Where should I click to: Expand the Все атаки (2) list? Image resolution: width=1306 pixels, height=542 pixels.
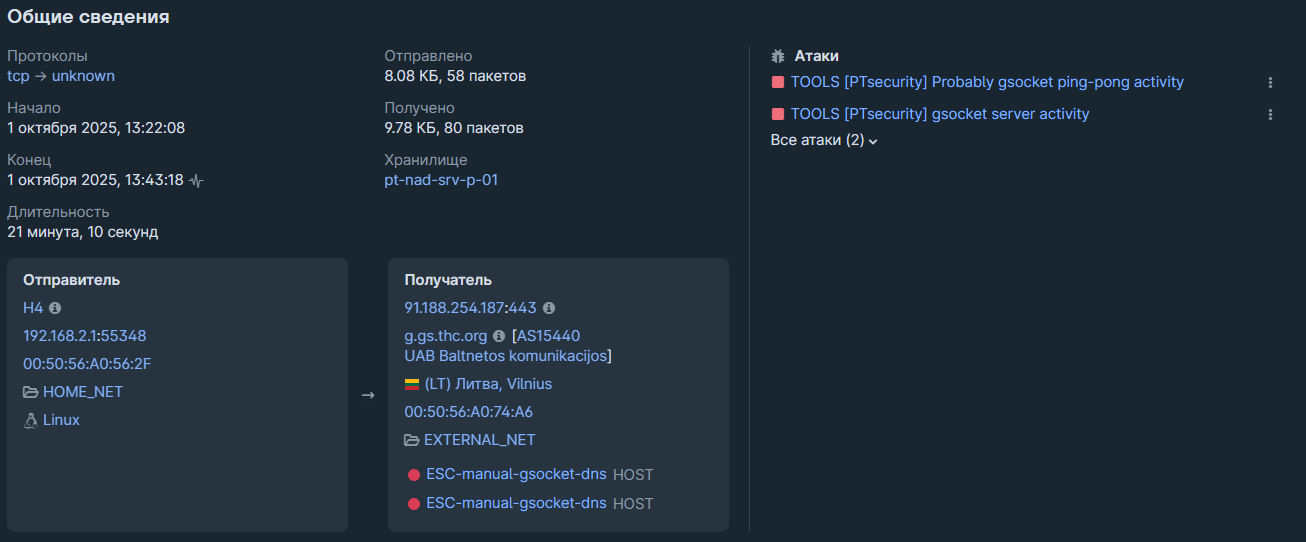pos(824,141)
